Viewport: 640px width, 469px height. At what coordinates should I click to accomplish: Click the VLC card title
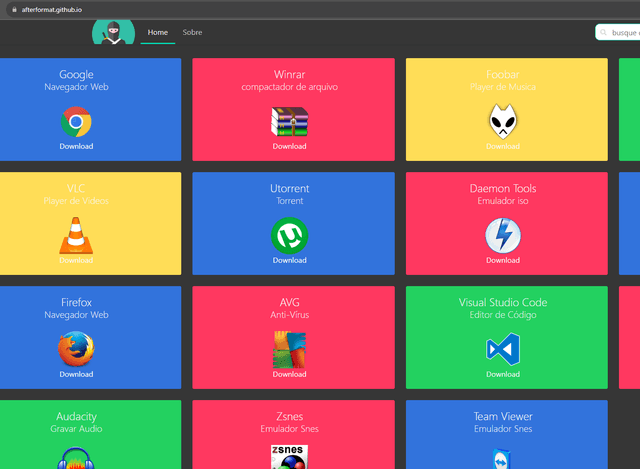coord(76,188)
